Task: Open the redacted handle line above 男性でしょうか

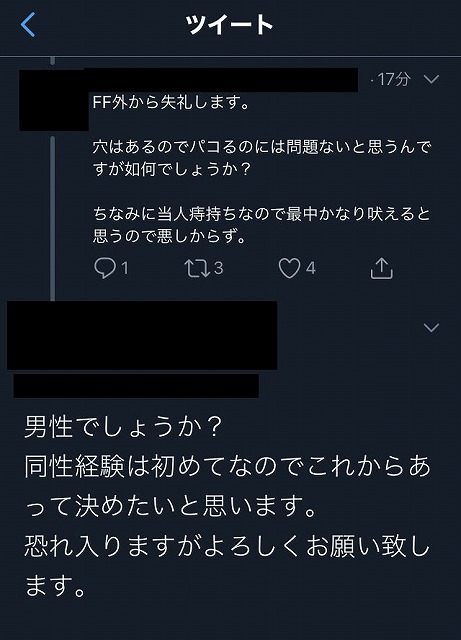Action: tap(136, 386)
